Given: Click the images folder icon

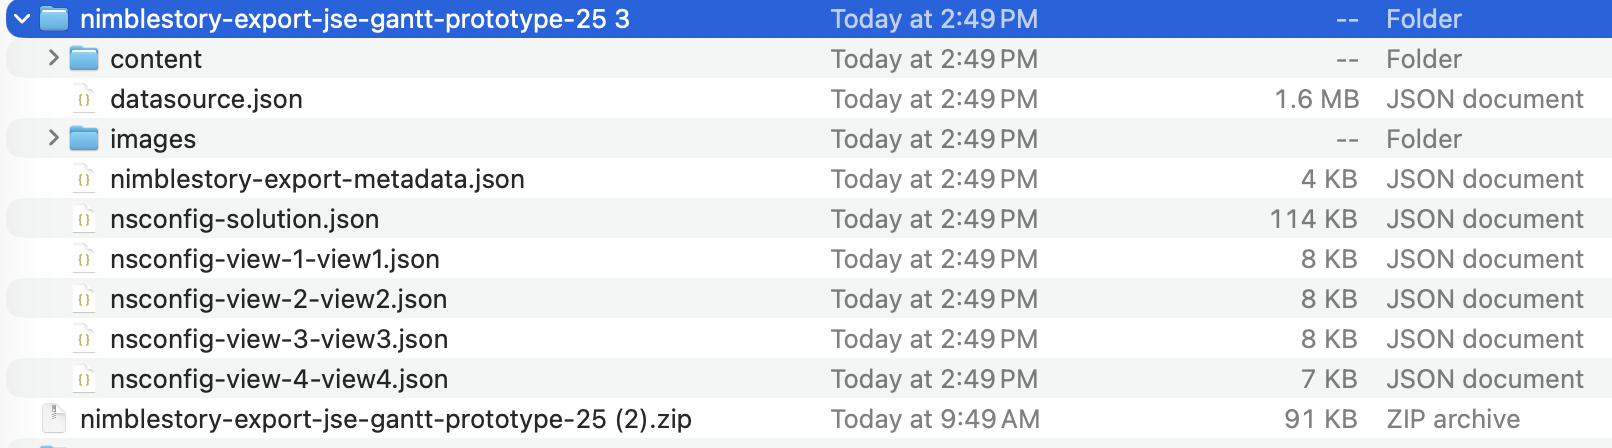Looking at the screenshot, I should click(x=84, y=139).
